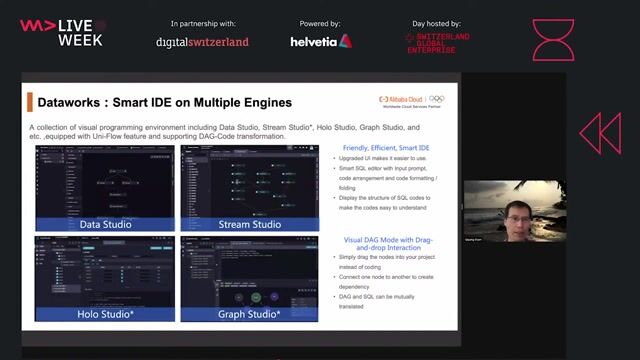Screen dimensions: 640x360
Task: Select the Holo Studio screenshot thumbnail
Action: click(105, 279)
